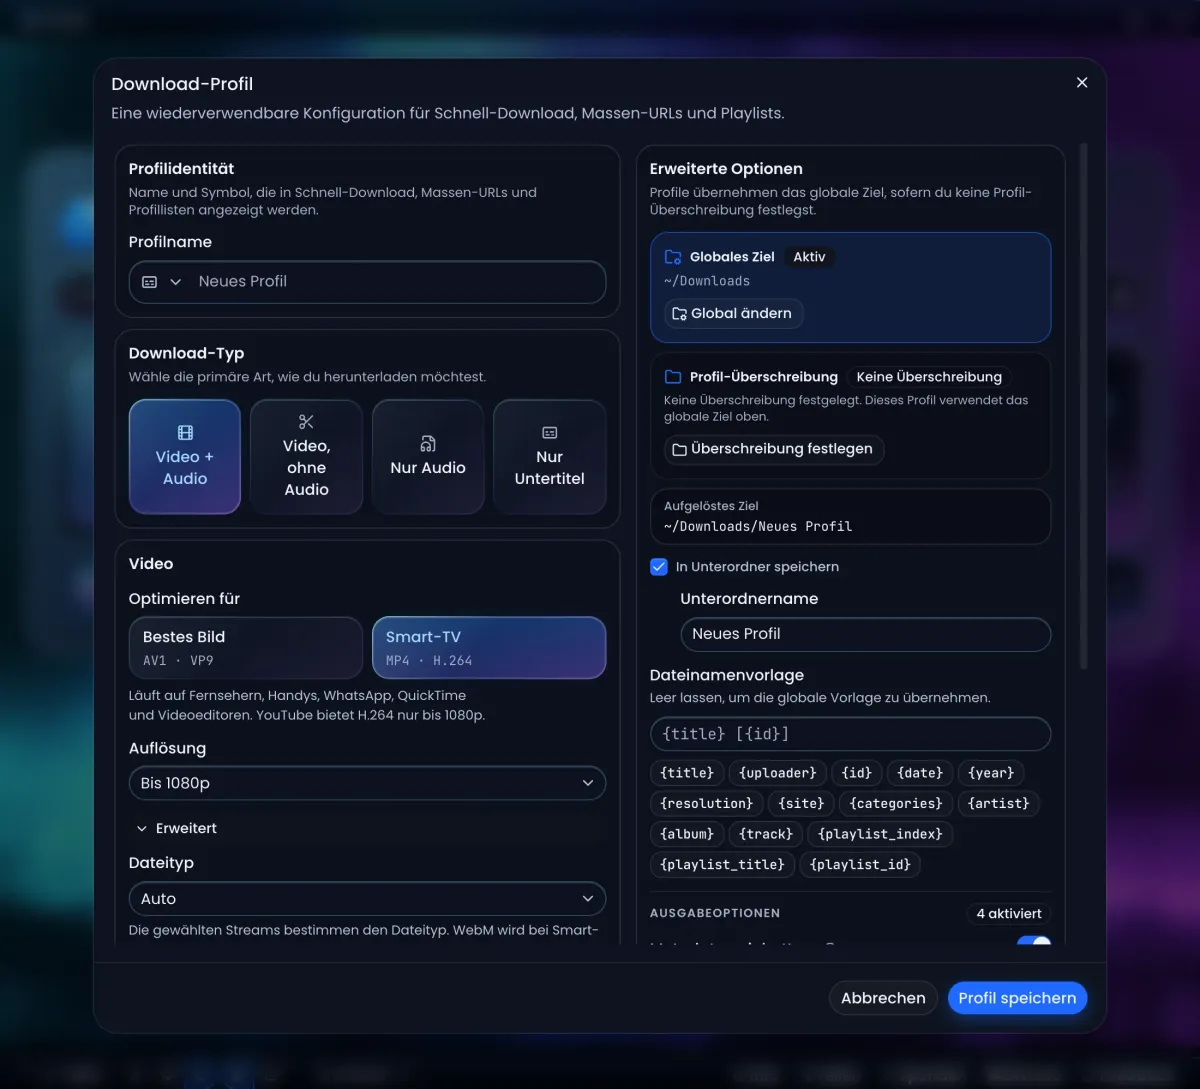Click the right panel scrollbar
Screen dimensions: 1200x1089
point(1083,406)
